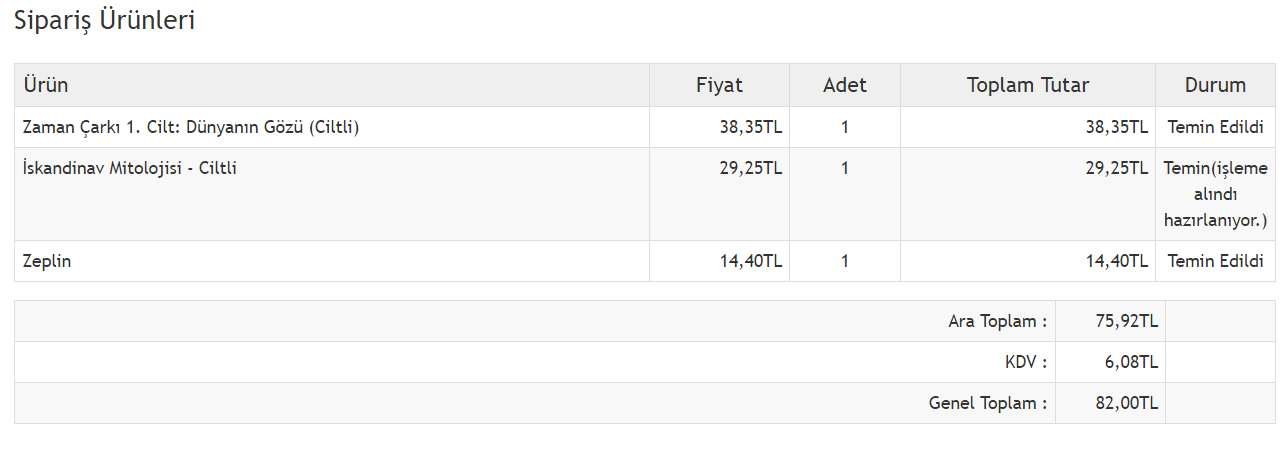Click the KDV label
1288x453 pixels.
click(x=1025, y=362)
